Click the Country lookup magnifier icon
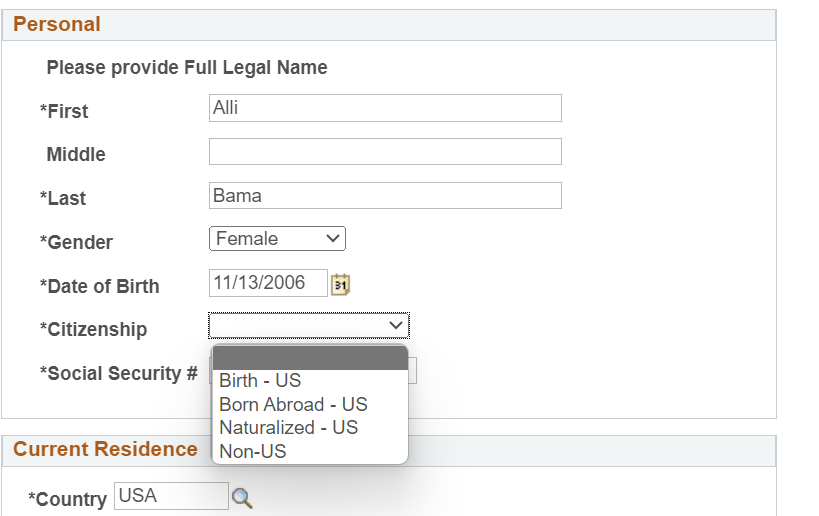The width and height of the screenshot is (819, 516). tap(242, 497)
